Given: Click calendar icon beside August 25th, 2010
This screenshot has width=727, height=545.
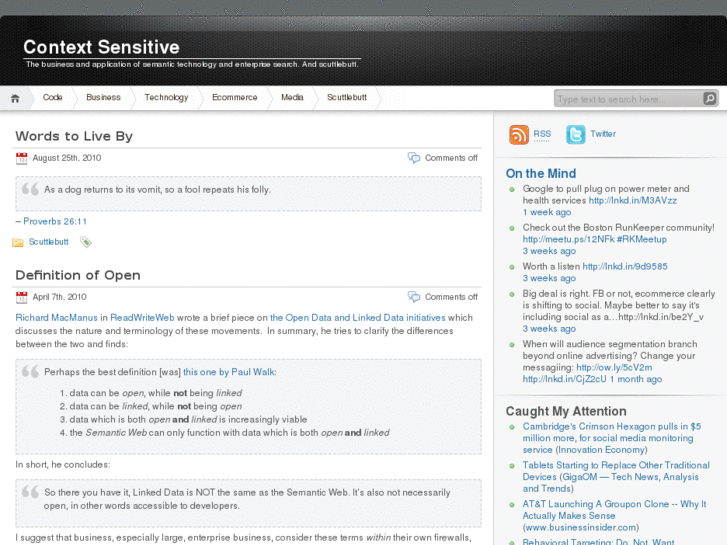Looking at the screenshot, I should click(x=21, y=158).
